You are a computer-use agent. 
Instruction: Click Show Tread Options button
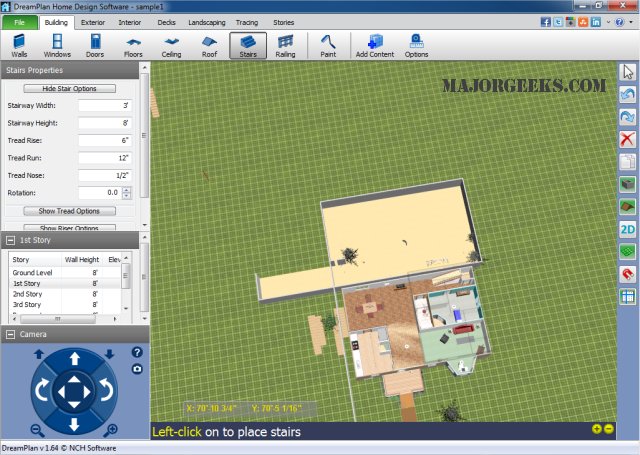(69, 211)
